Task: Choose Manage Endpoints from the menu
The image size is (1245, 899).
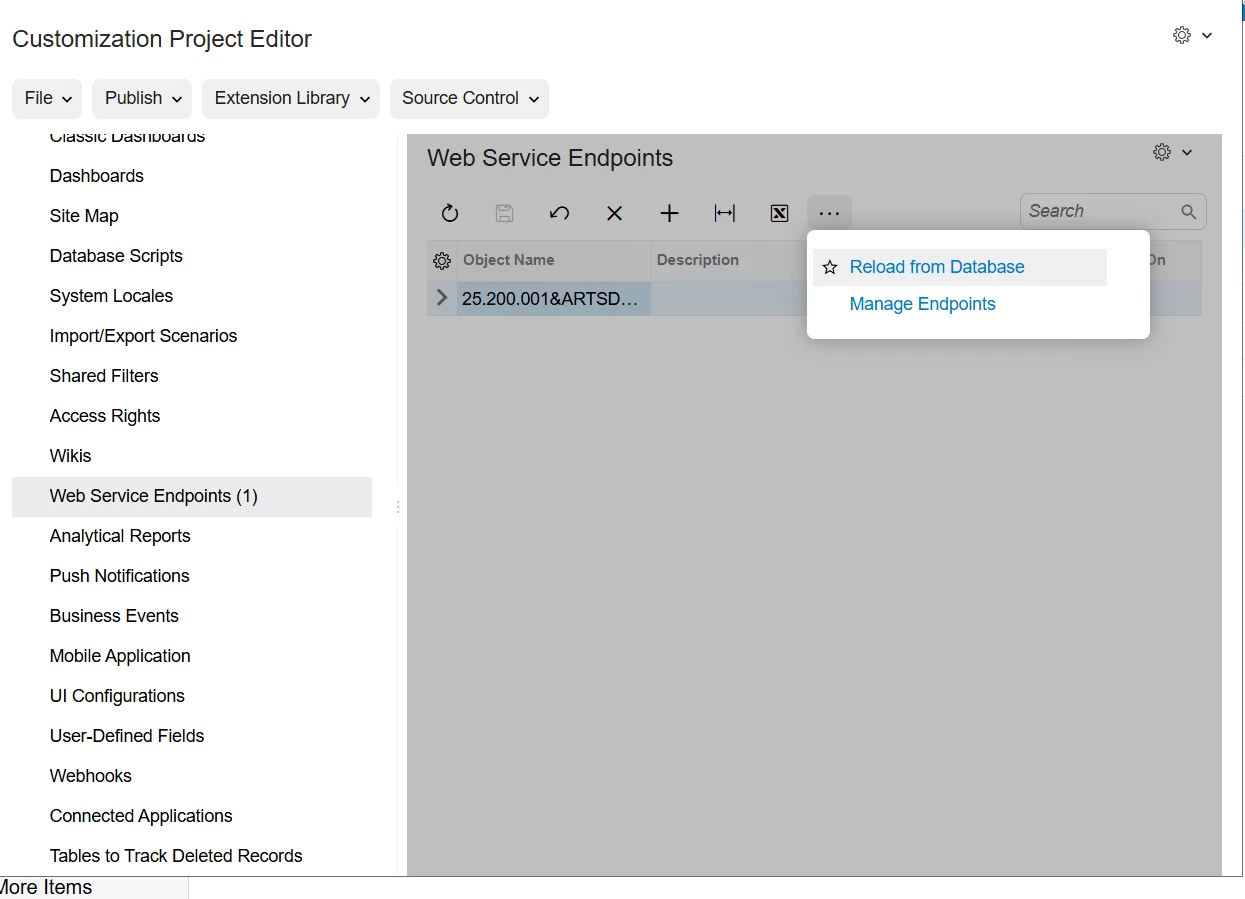Action: click(922, 304)
